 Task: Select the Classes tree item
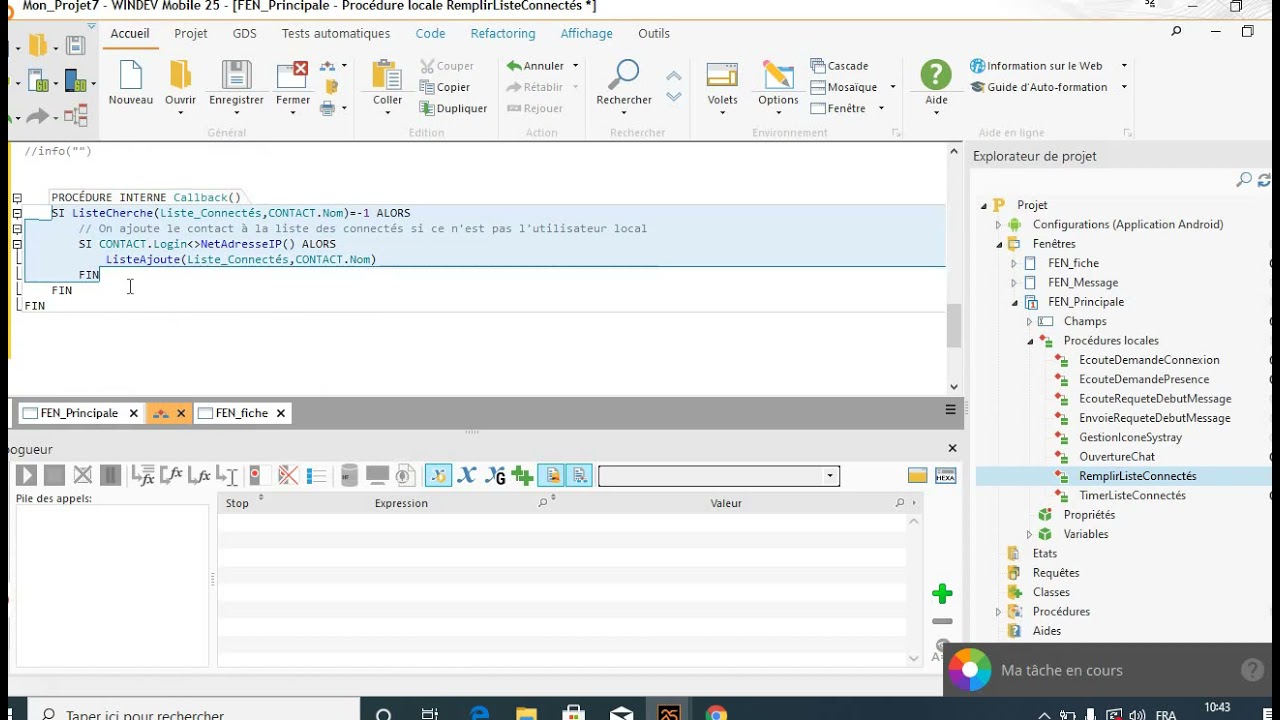[x=1051, y=593]
